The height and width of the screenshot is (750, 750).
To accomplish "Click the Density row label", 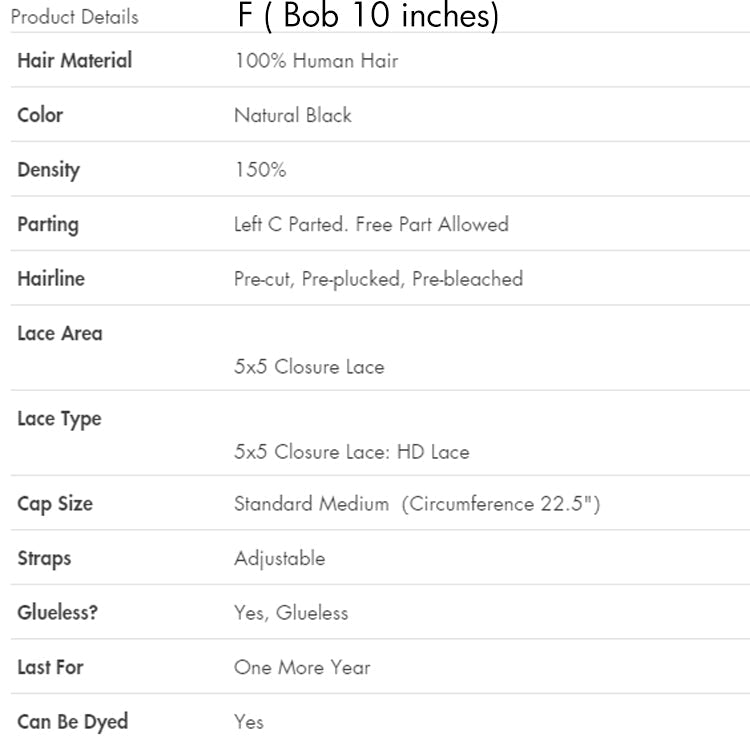I will [x=48, y=169].
